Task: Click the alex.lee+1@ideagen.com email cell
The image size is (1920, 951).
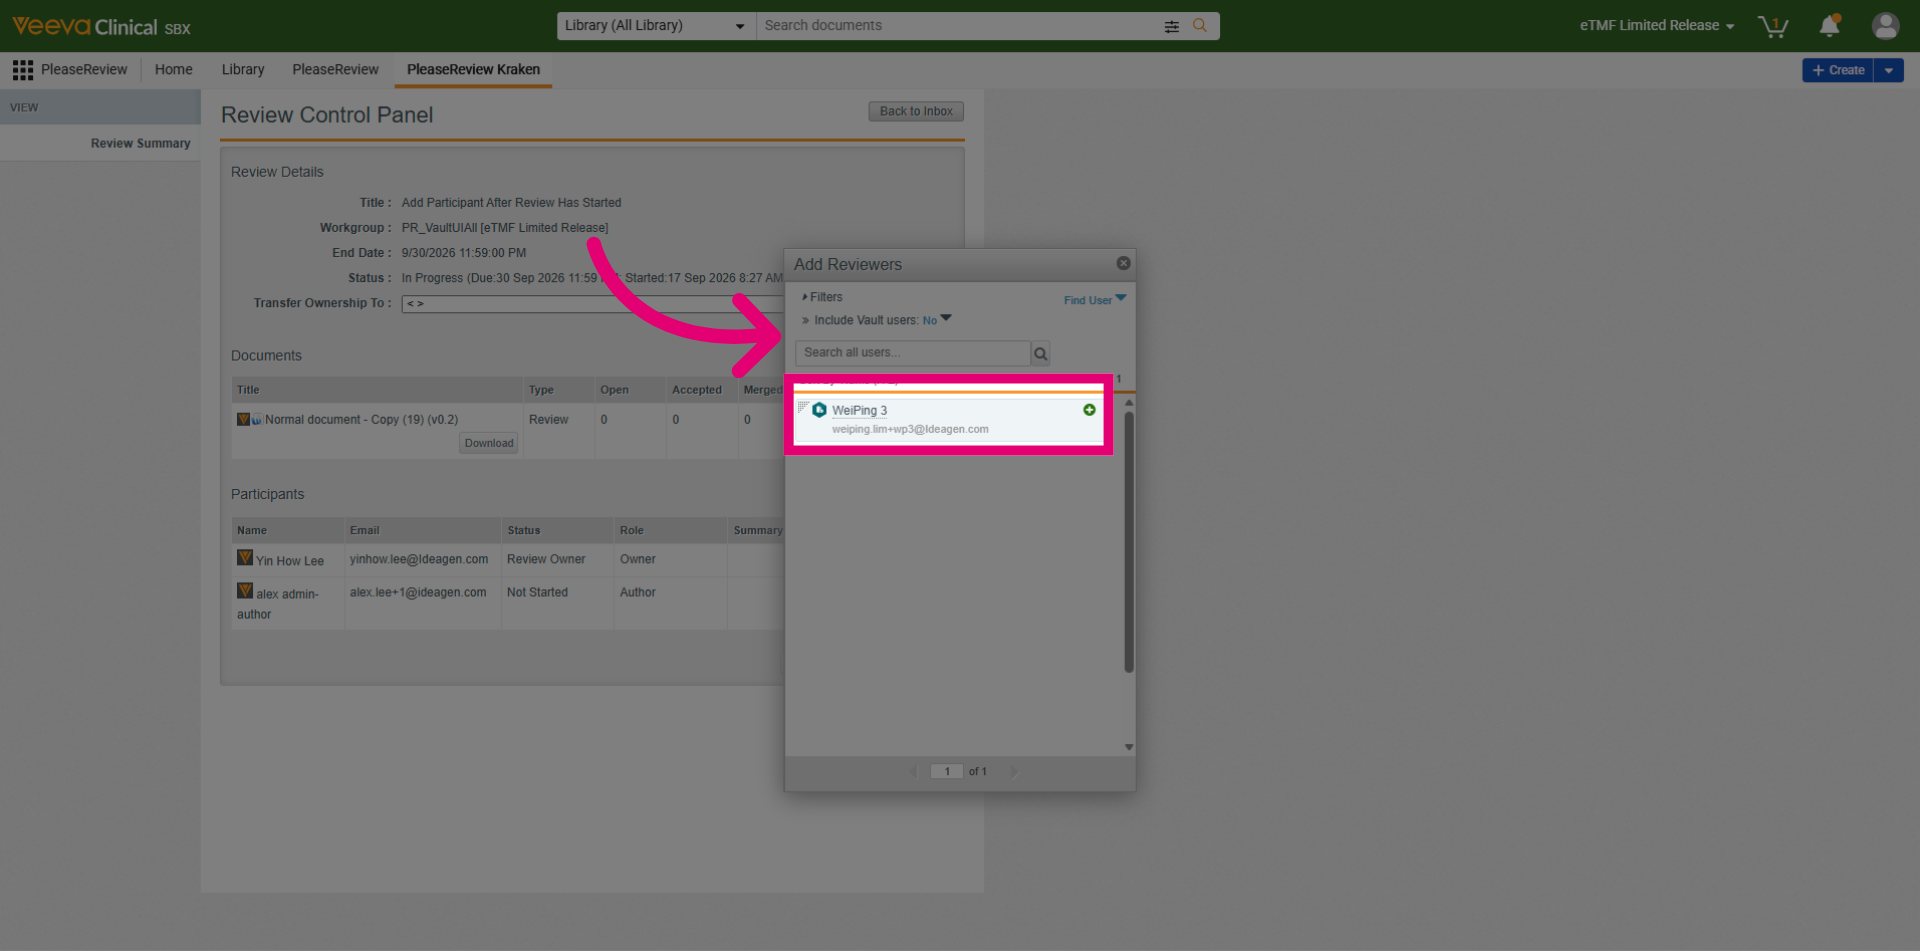Action: click(x=418, y=593)
